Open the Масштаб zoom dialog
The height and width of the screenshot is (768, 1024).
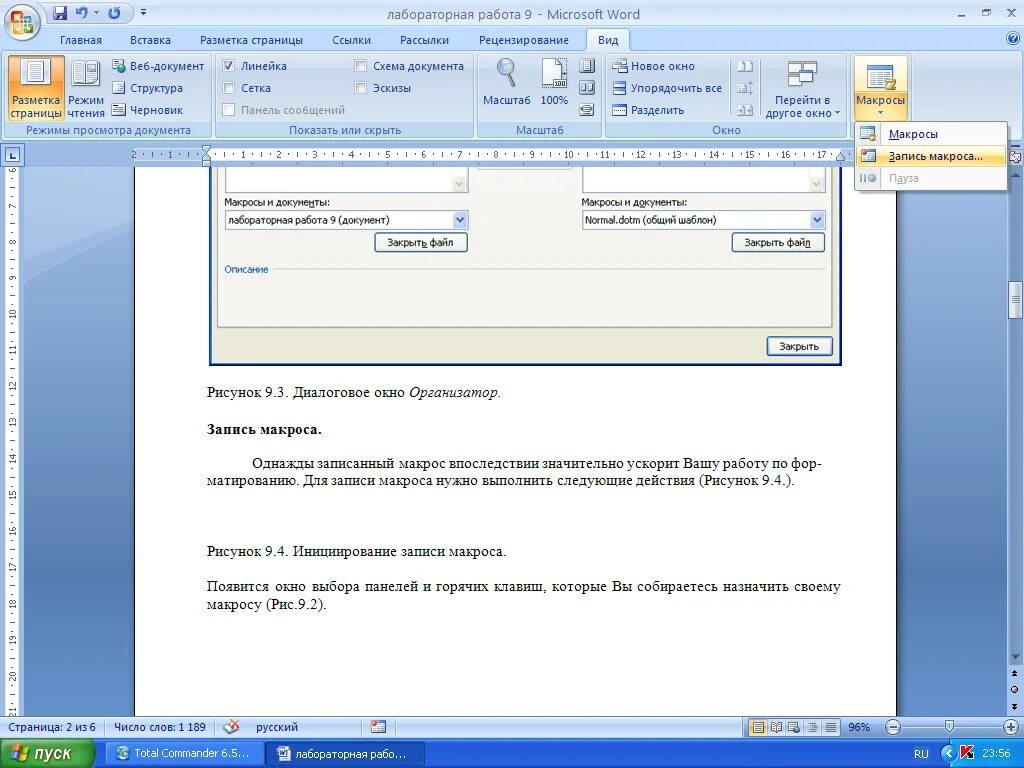pos(506,83)
